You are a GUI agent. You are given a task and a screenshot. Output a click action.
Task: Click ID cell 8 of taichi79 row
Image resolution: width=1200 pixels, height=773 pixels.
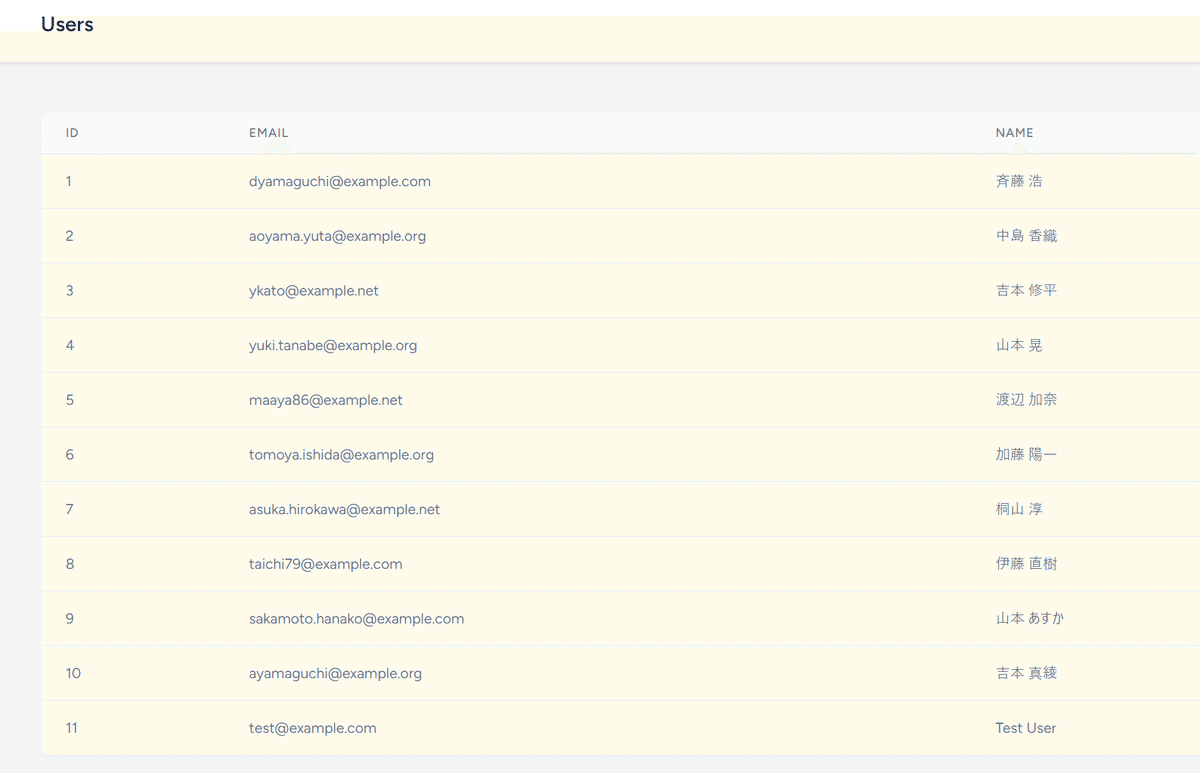point(70,564)
